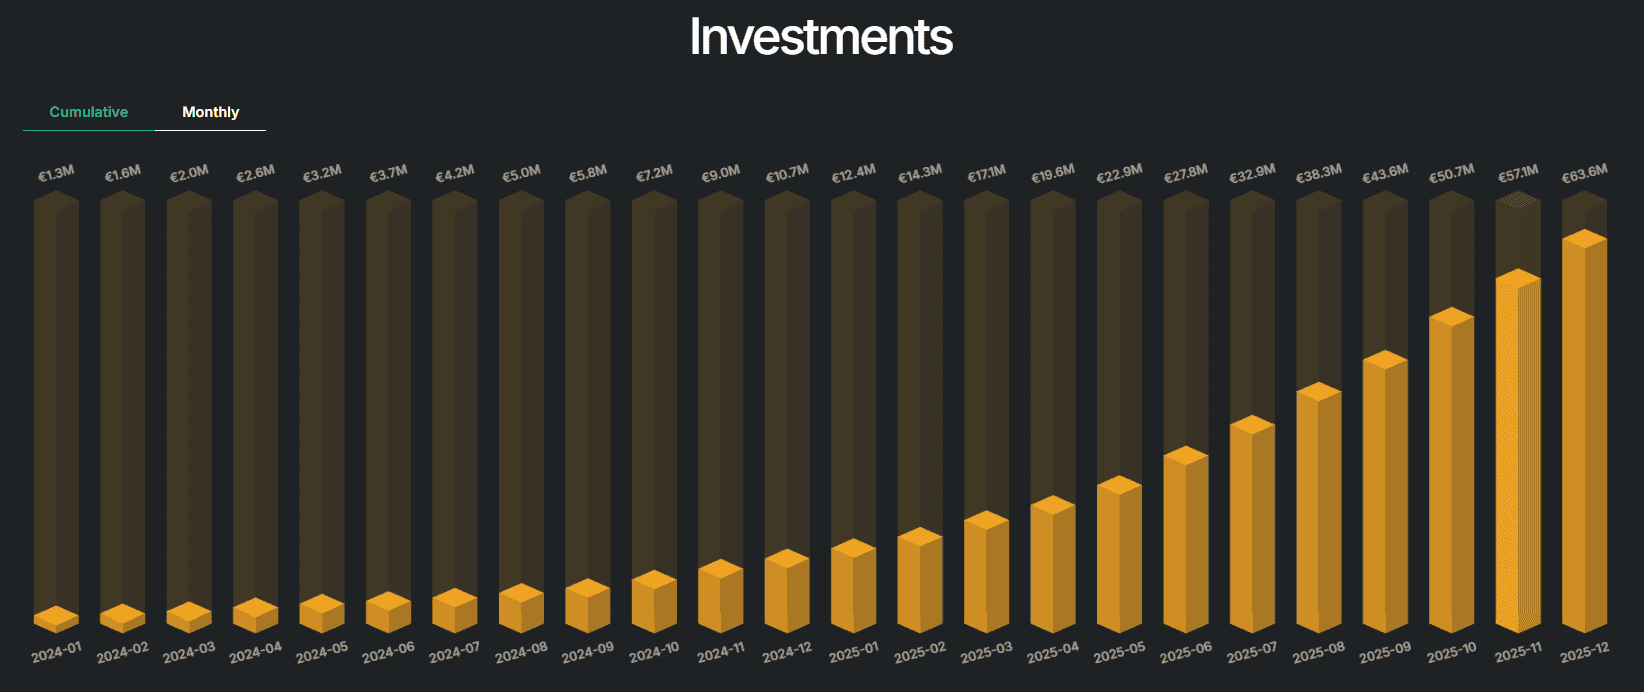Choose the 2025-05 bar with €22.9M

coord(1119,555)
